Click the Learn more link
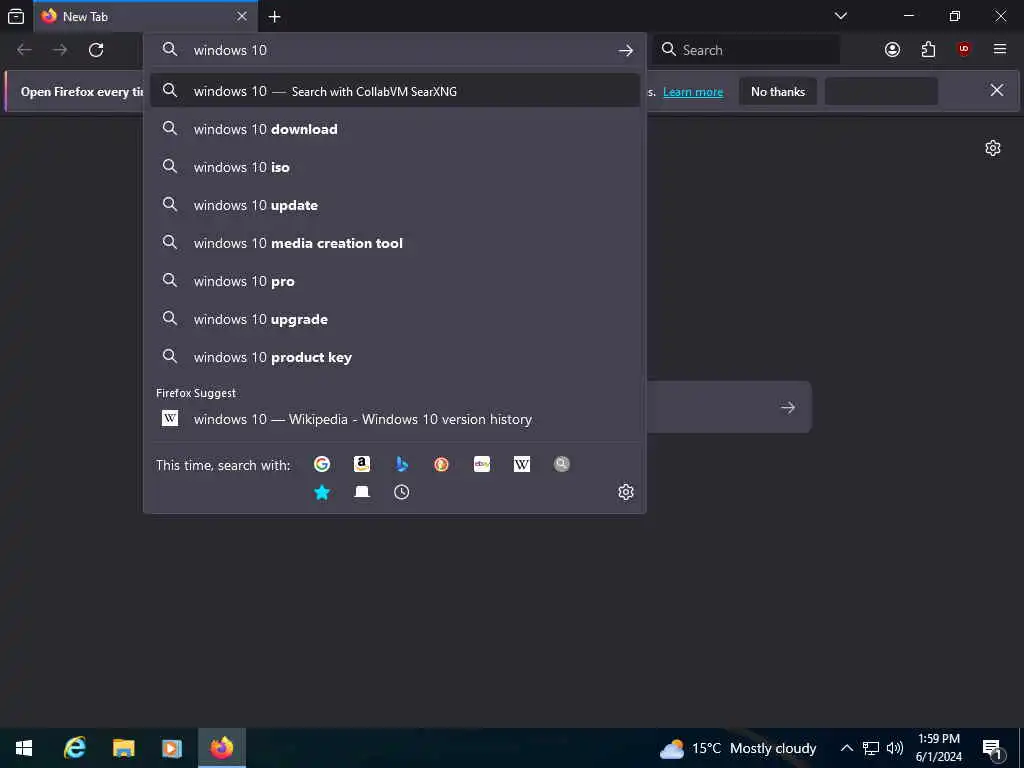This screenshot has height=768, width=1024. (693, 92)
